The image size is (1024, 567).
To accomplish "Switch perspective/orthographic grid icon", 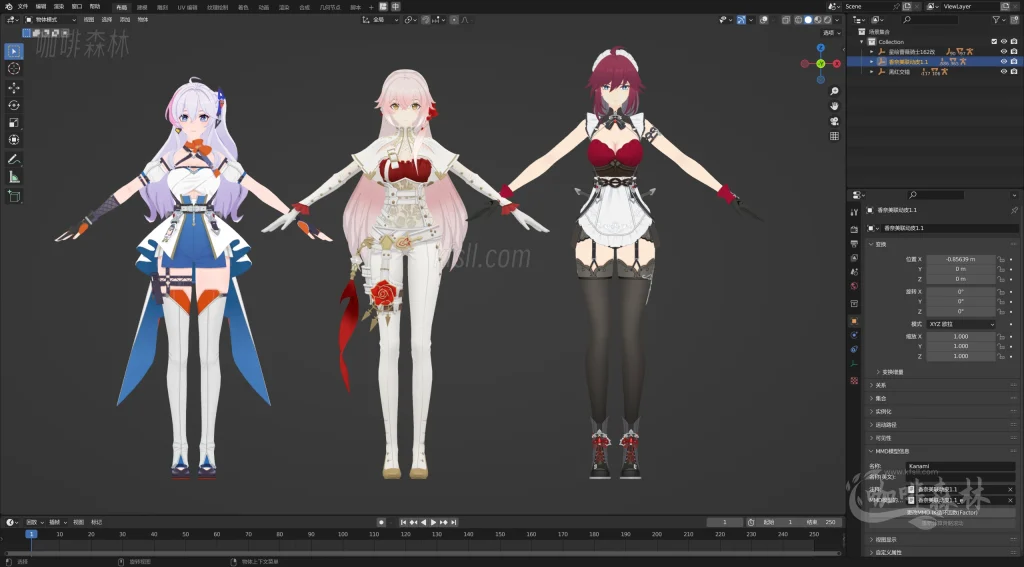I will click(x=834, y=136).
